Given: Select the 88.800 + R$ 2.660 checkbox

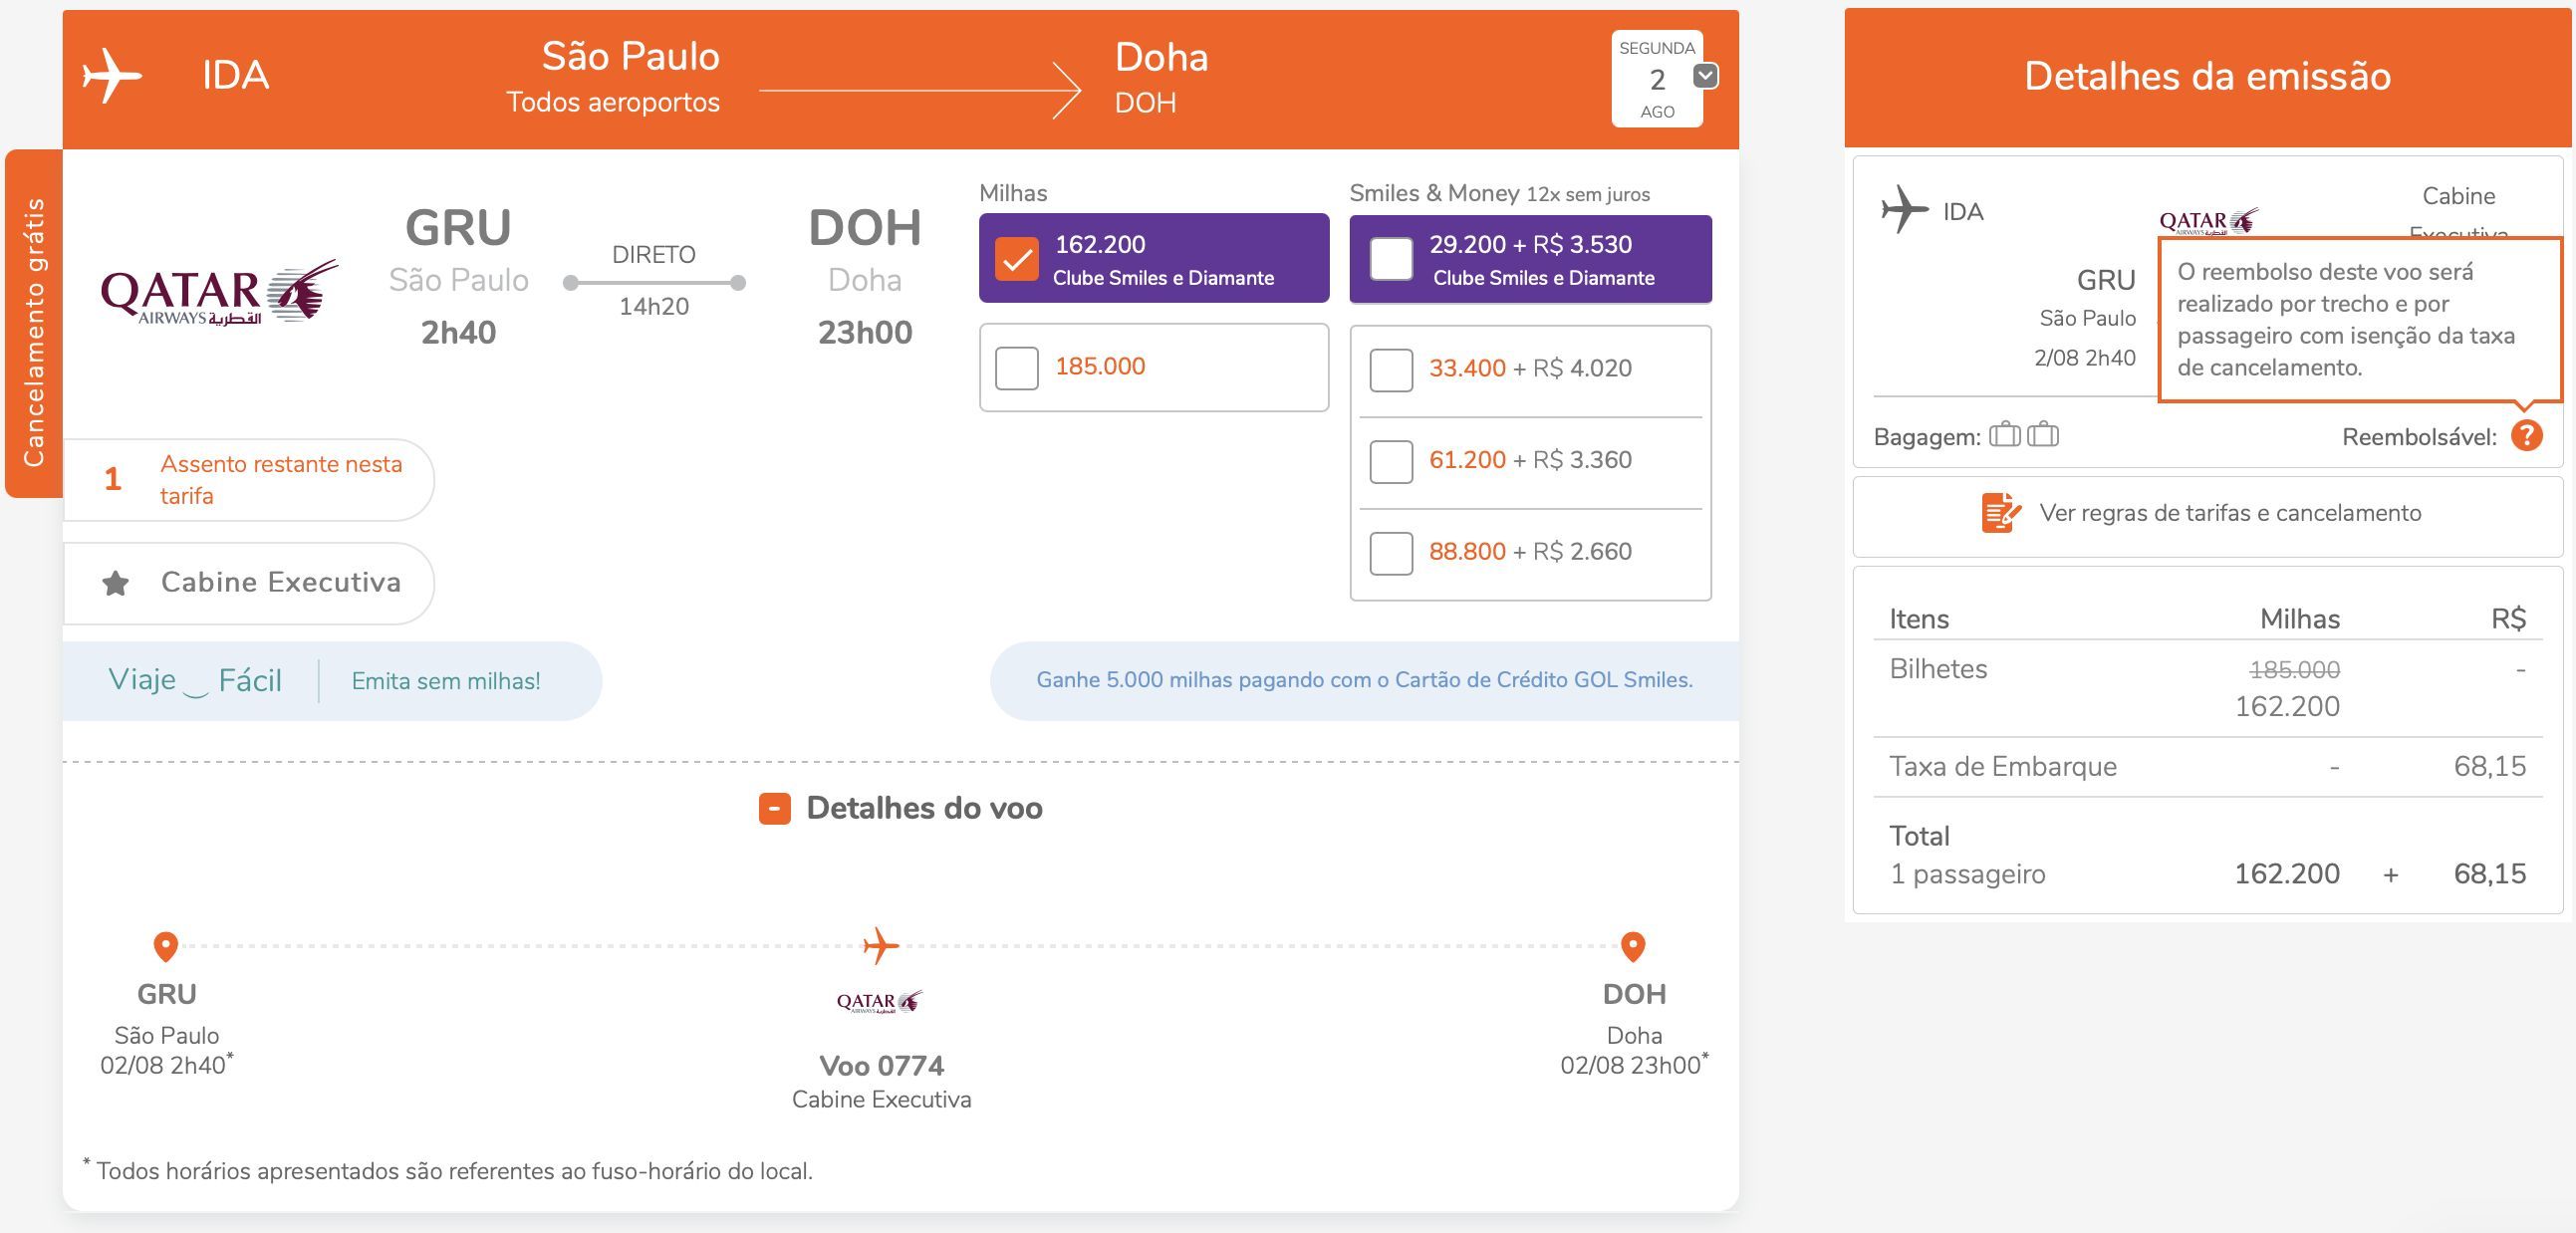Looking at the screenshot, I should pos(1391,553).
